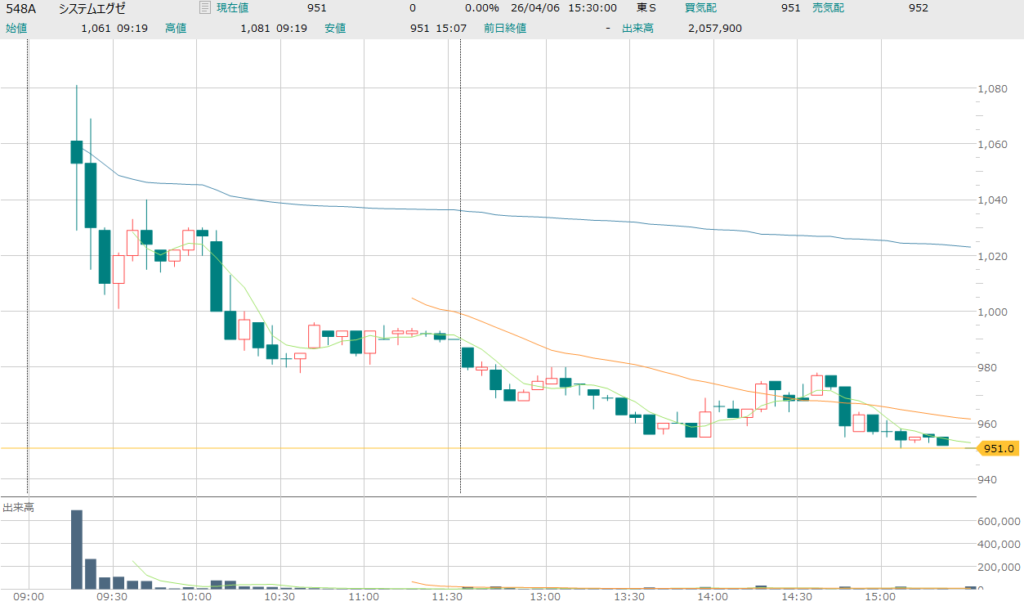Click the 出来高 title of volume panel
Screen dimensions: 1024x606
18,508
